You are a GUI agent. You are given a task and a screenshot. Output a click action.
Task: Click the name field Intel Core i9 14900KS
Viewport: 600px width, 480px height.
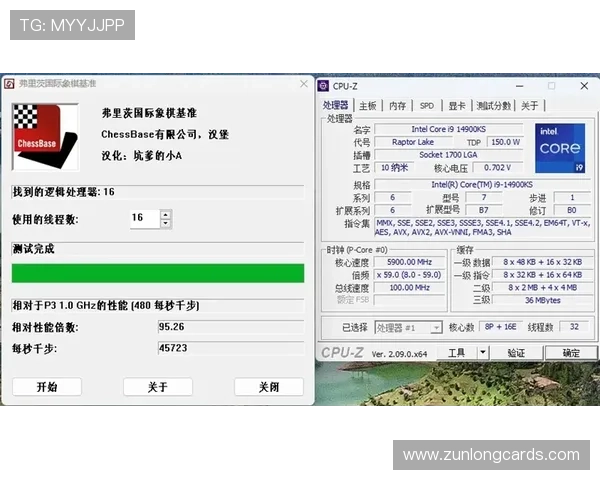[x=448, y=129]
